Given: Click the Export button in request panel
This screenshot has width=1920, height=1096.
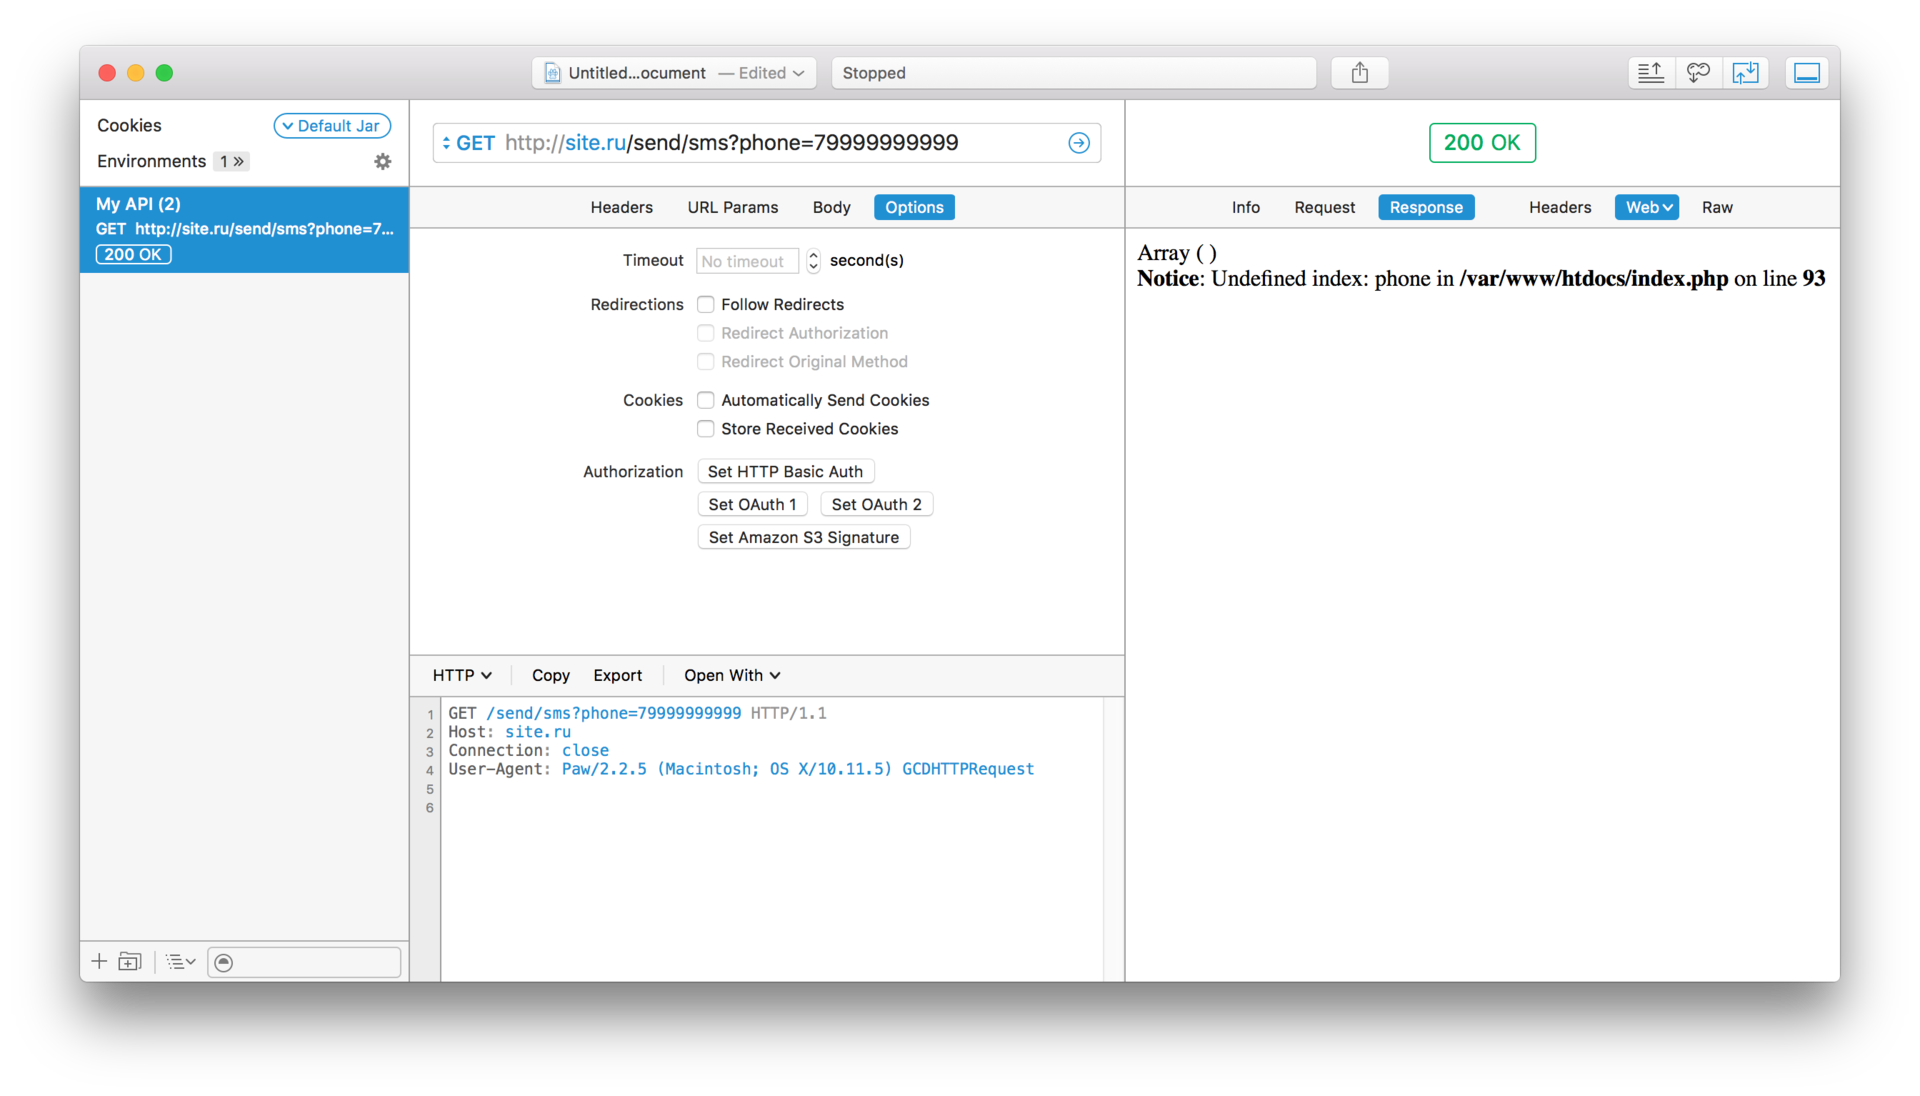Looking at the screenshot, I should [616, 674].
